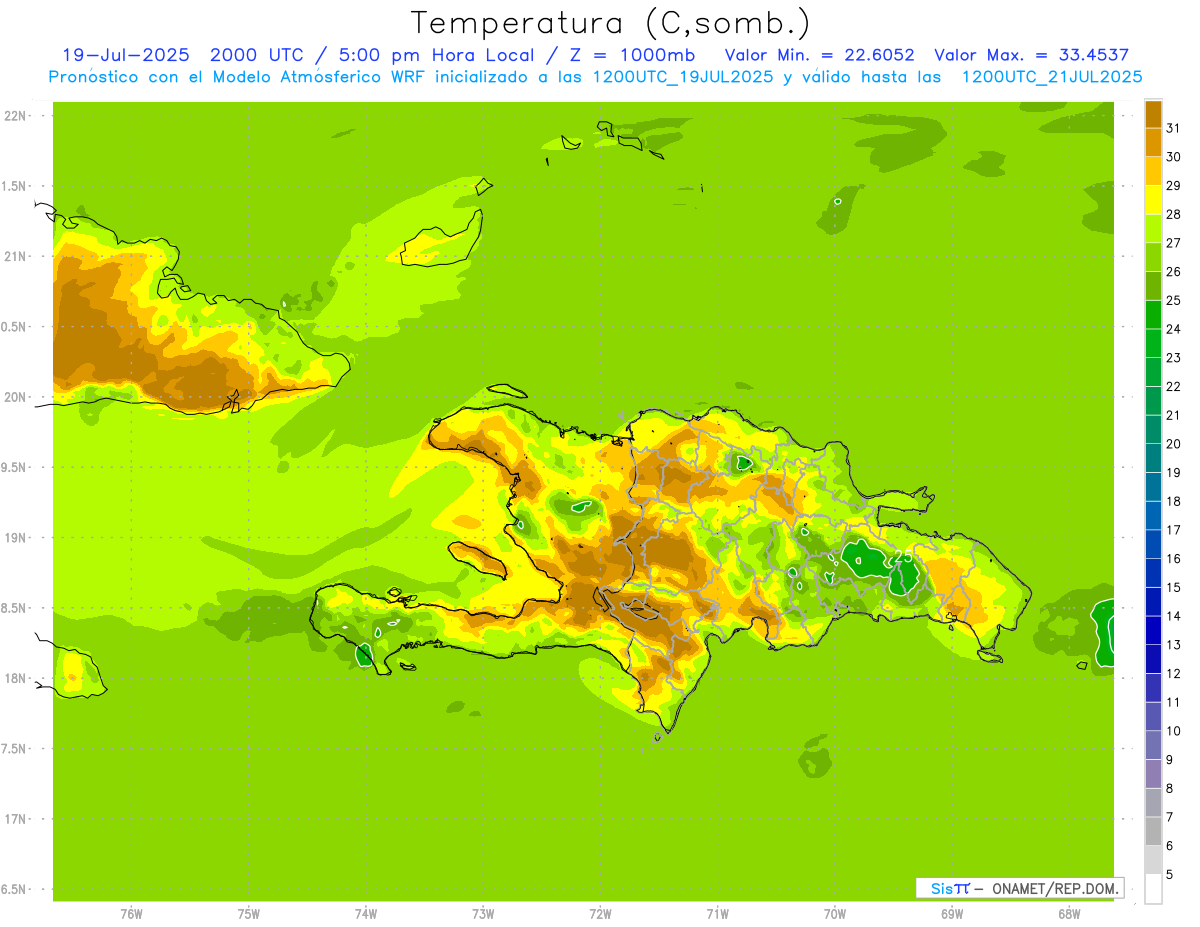The width and height of the screenshot is (1200, 927).
Task: Pick the blue legend band between 15 and 16
Action: pos(1153,573)
